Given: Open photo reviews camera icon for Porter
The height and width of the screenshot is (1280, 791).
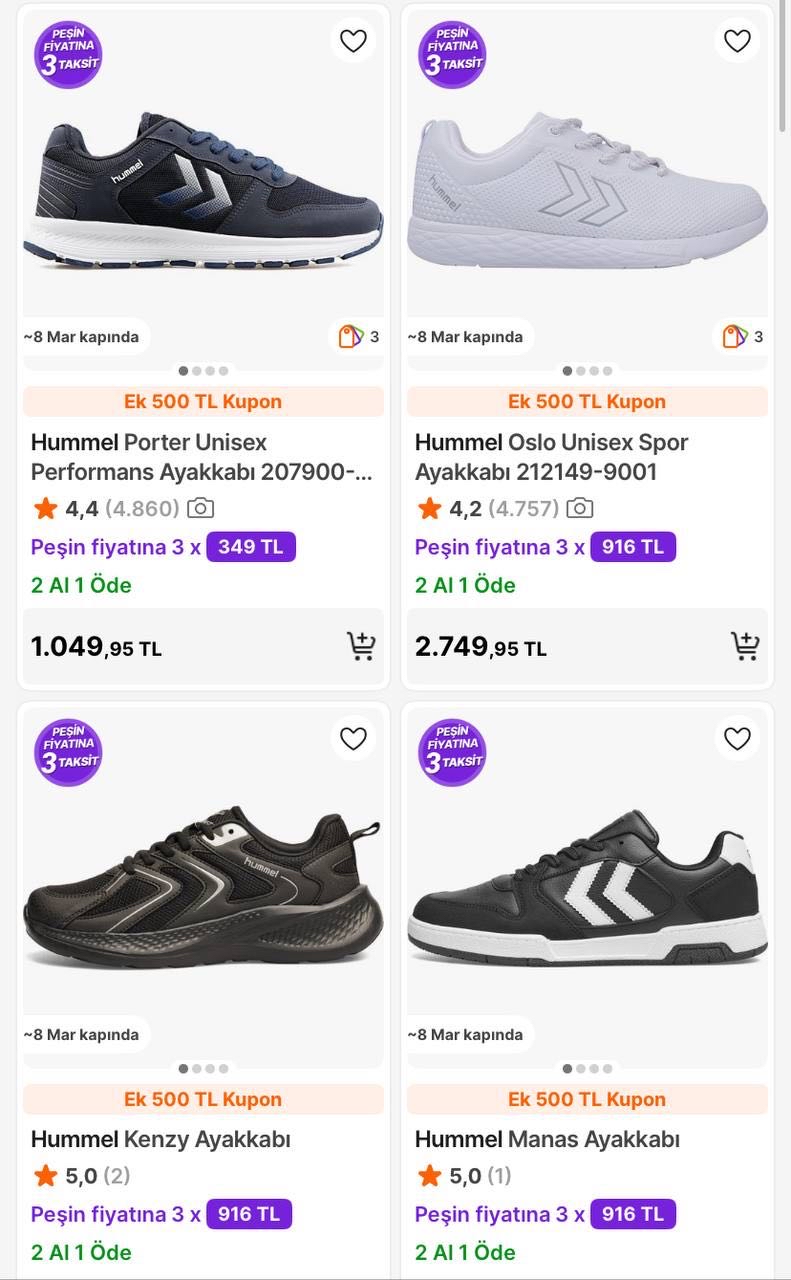Looking at the screenshot, I should (x=200, y=509).
